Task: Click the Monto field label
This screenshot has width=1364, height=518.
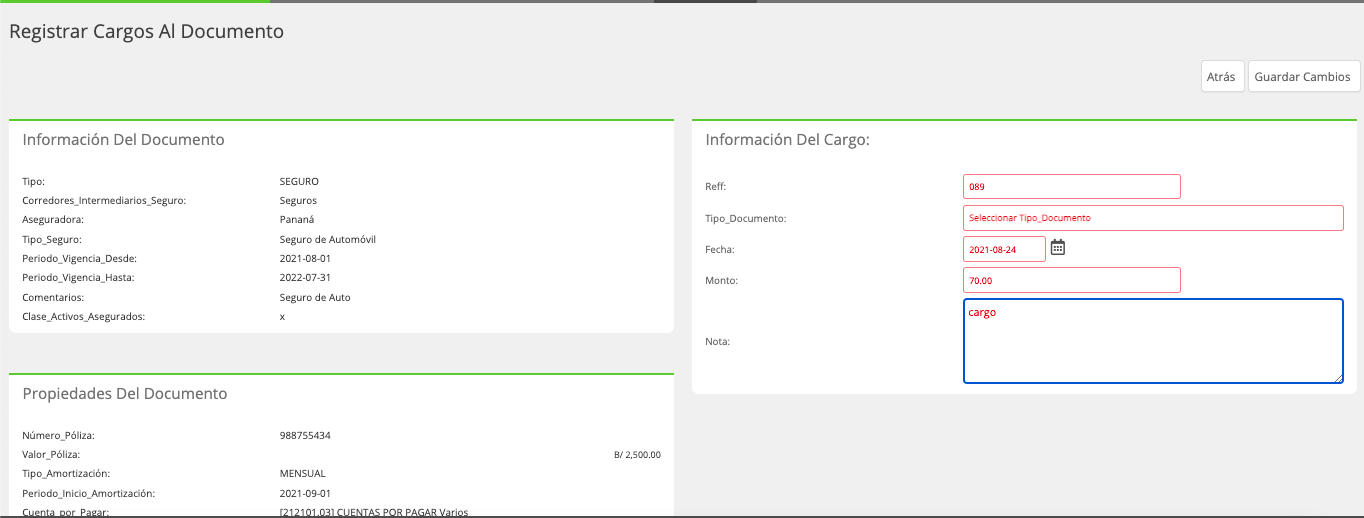Action: click(721, 281)
